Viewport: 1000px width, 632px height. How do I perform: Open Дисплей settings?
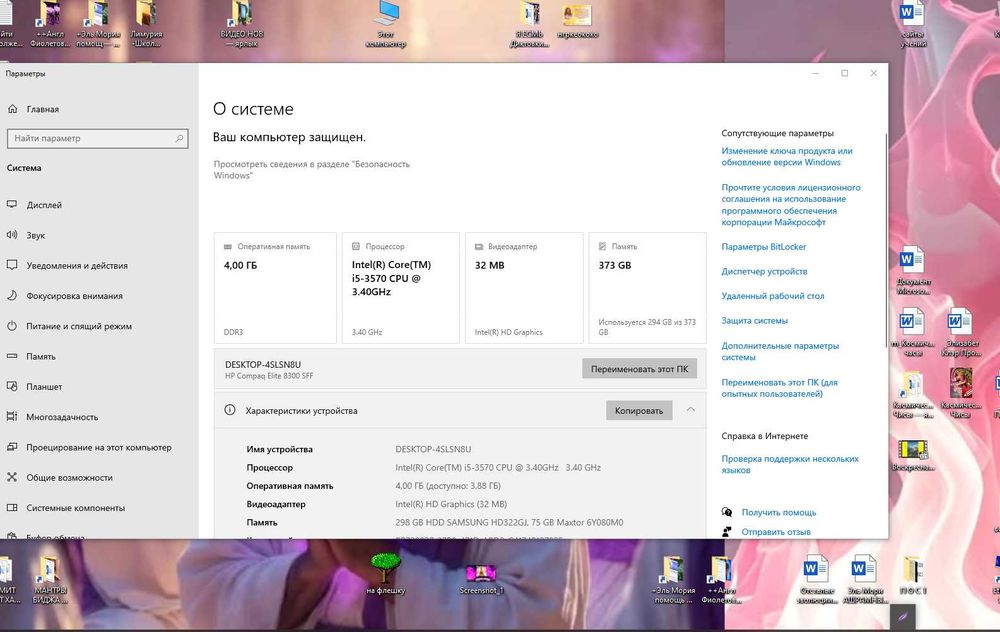(44, 205)
